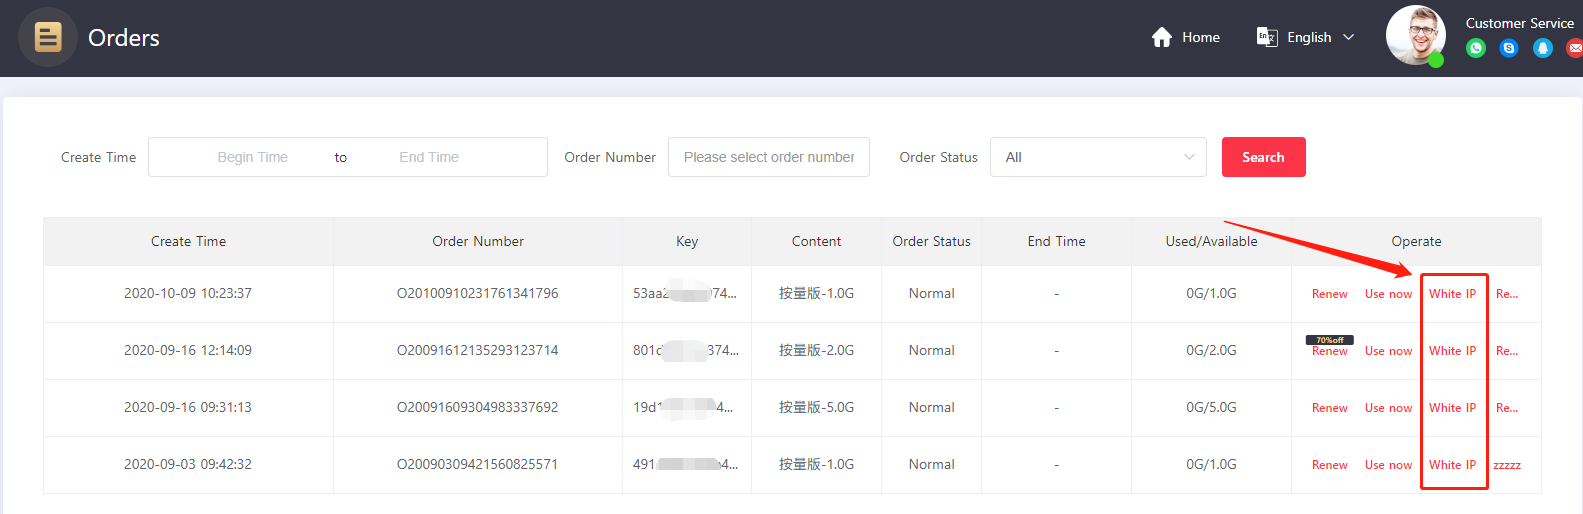Screen dimensions: 1583x514
Task: Click the zzzzz remark link
Action: point(1506,465)
